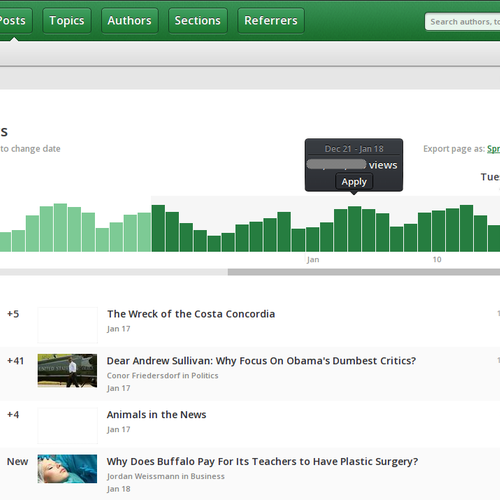The height and width of the screenshot is (500, 500).
Task: Open The Wreck of the Costa Concordia
Action: [191, 314]
